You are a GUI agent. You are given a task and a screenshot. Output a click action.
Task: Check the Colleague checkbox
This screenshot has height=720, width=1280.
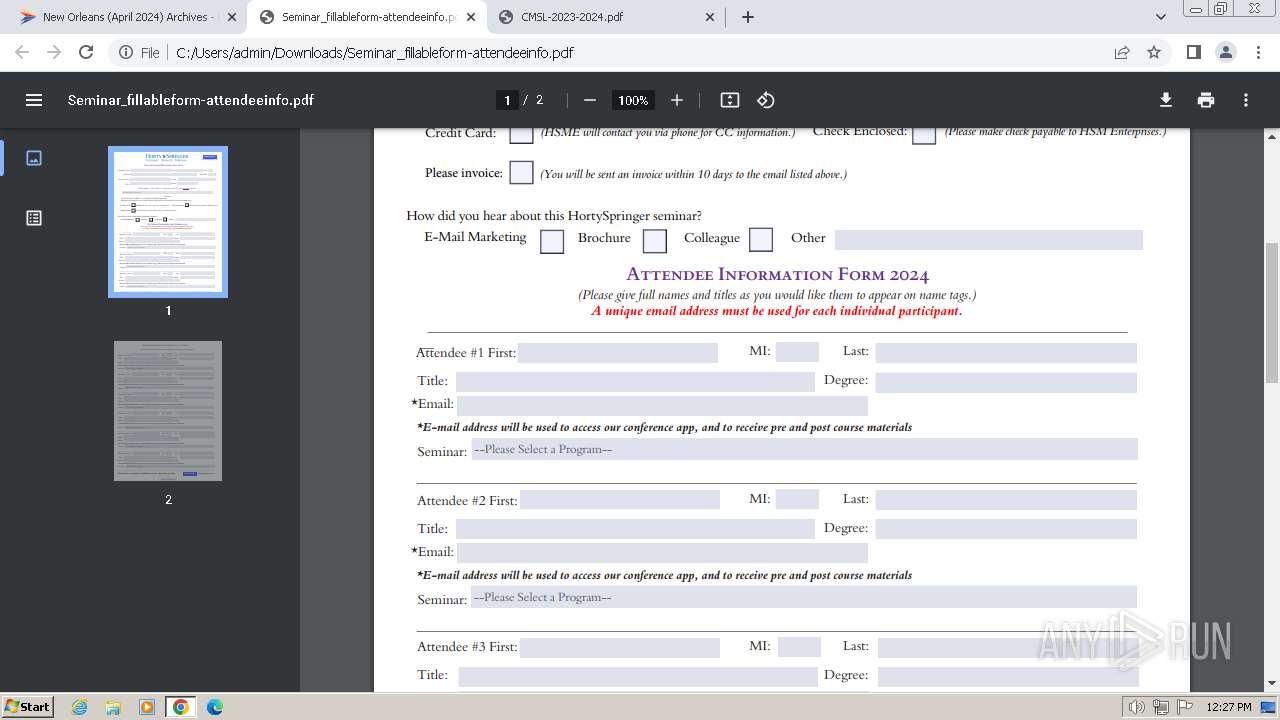click(x=761, y=240)
